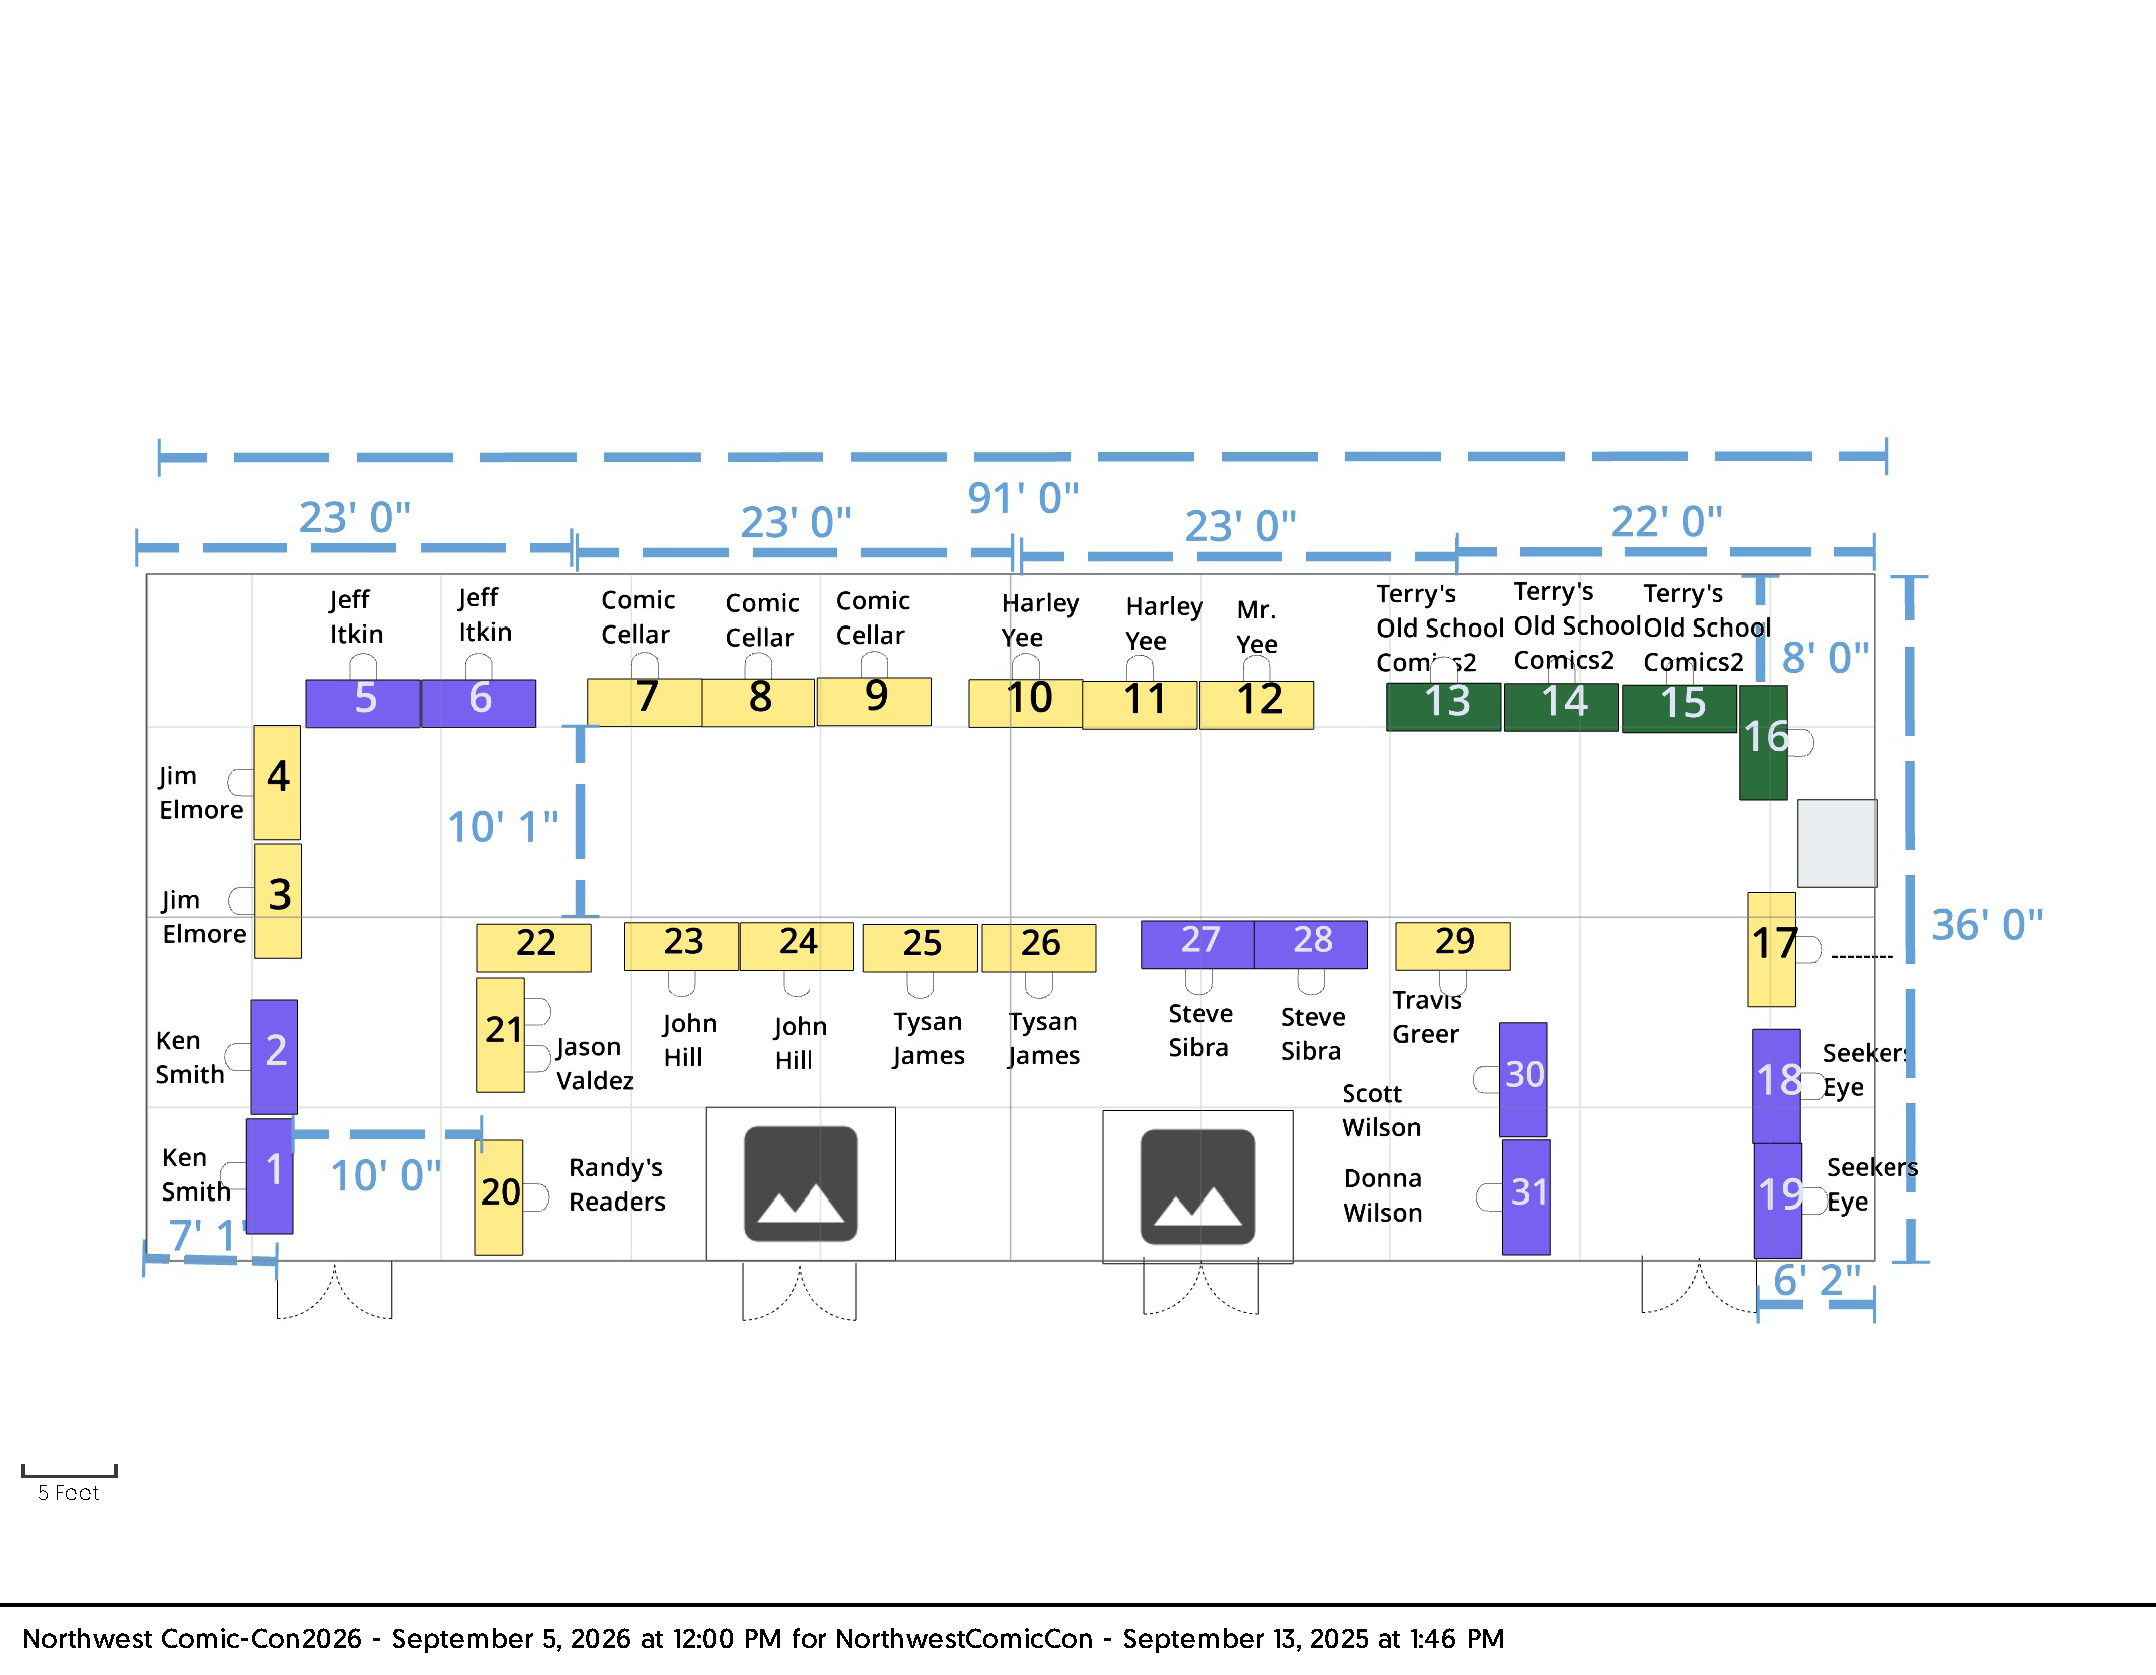Screen dimensions: 2156x1675
Task: Click purple booth number 19
Action: pos(1777,1199)
